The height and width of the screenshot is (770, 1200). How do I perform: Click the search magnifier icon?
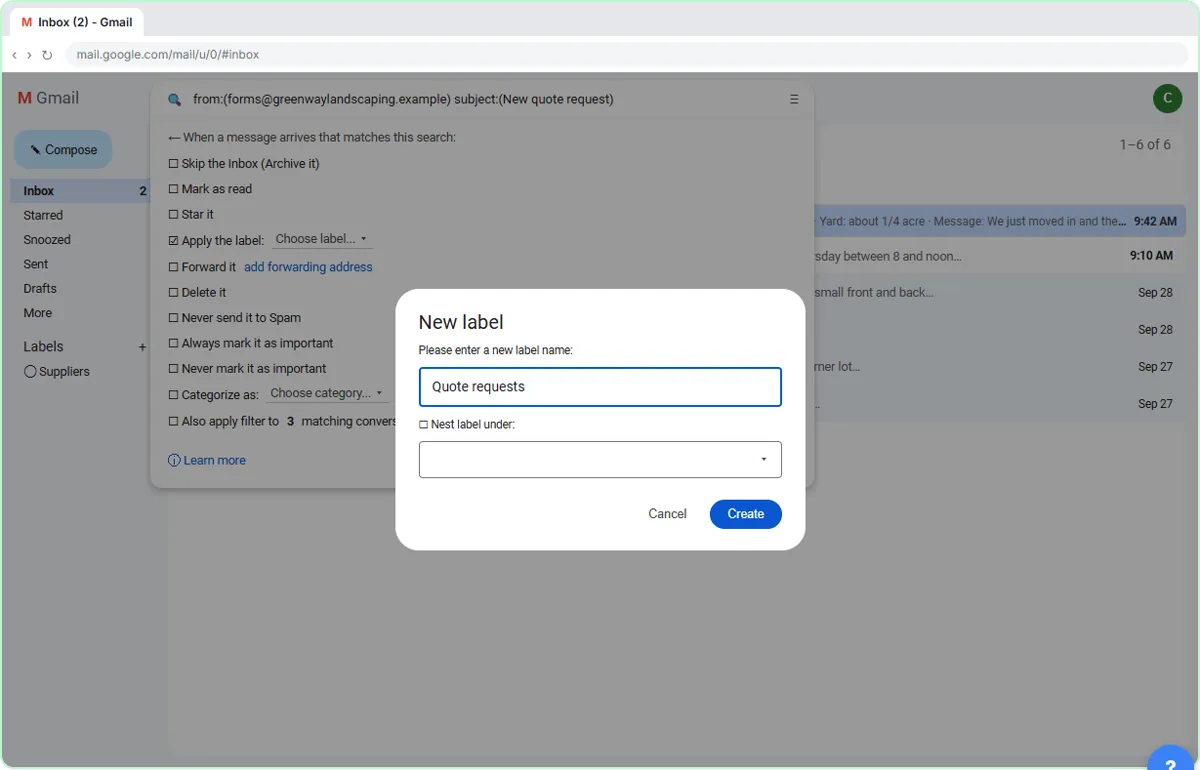tap(174, 100)
